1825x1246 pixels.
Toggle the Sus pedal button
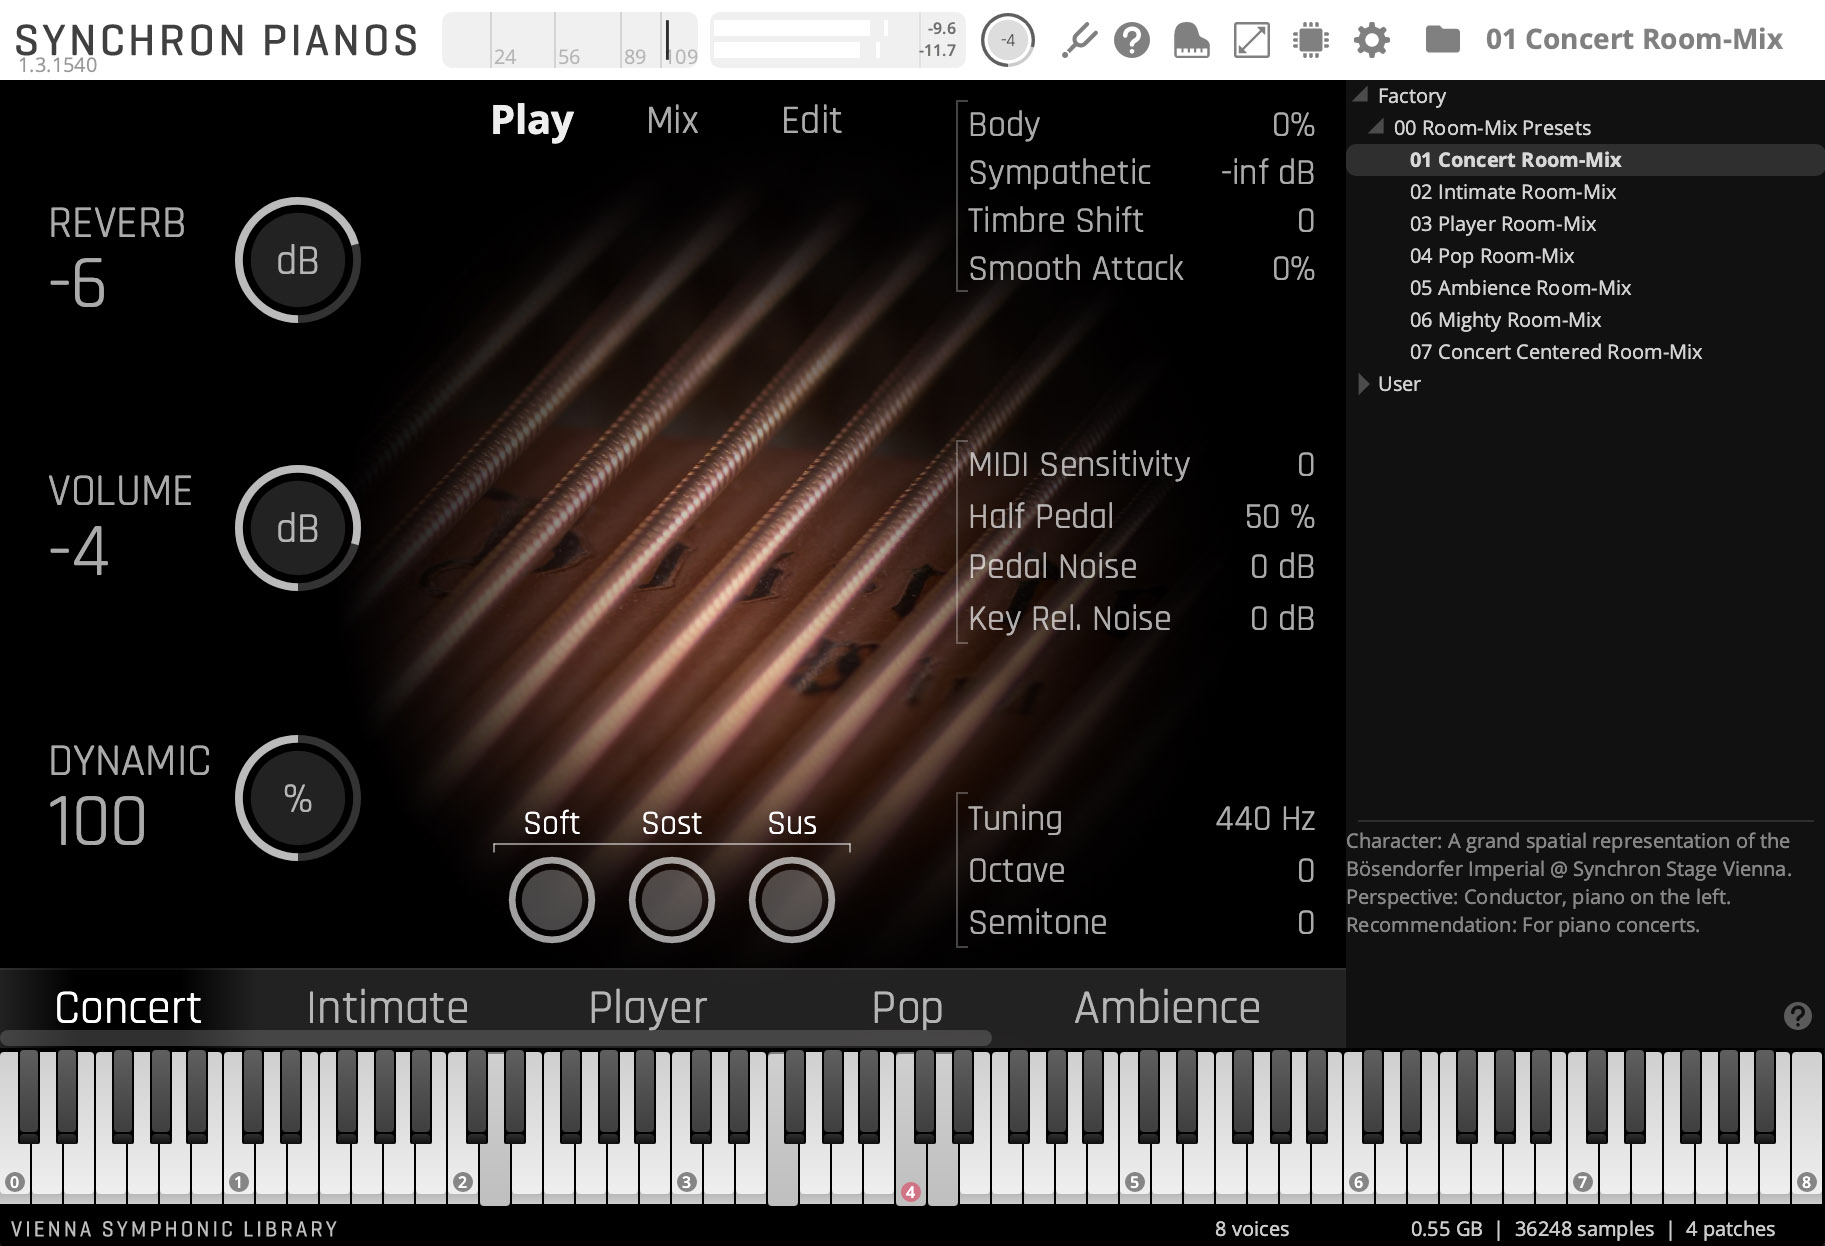click(792, 900)
